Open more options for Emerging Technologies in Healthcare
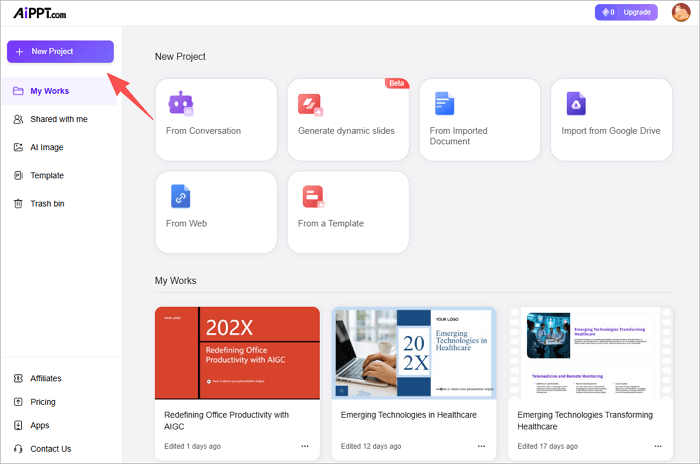Viewport: 700px width, 464px height. tap(481, 446)
